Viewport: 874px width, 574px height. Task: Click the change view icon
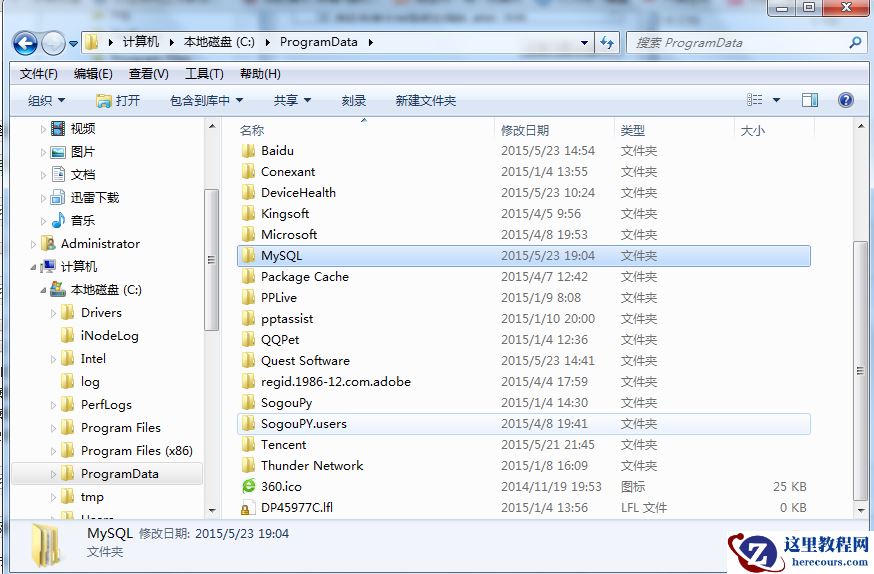[x=754, y=100]
